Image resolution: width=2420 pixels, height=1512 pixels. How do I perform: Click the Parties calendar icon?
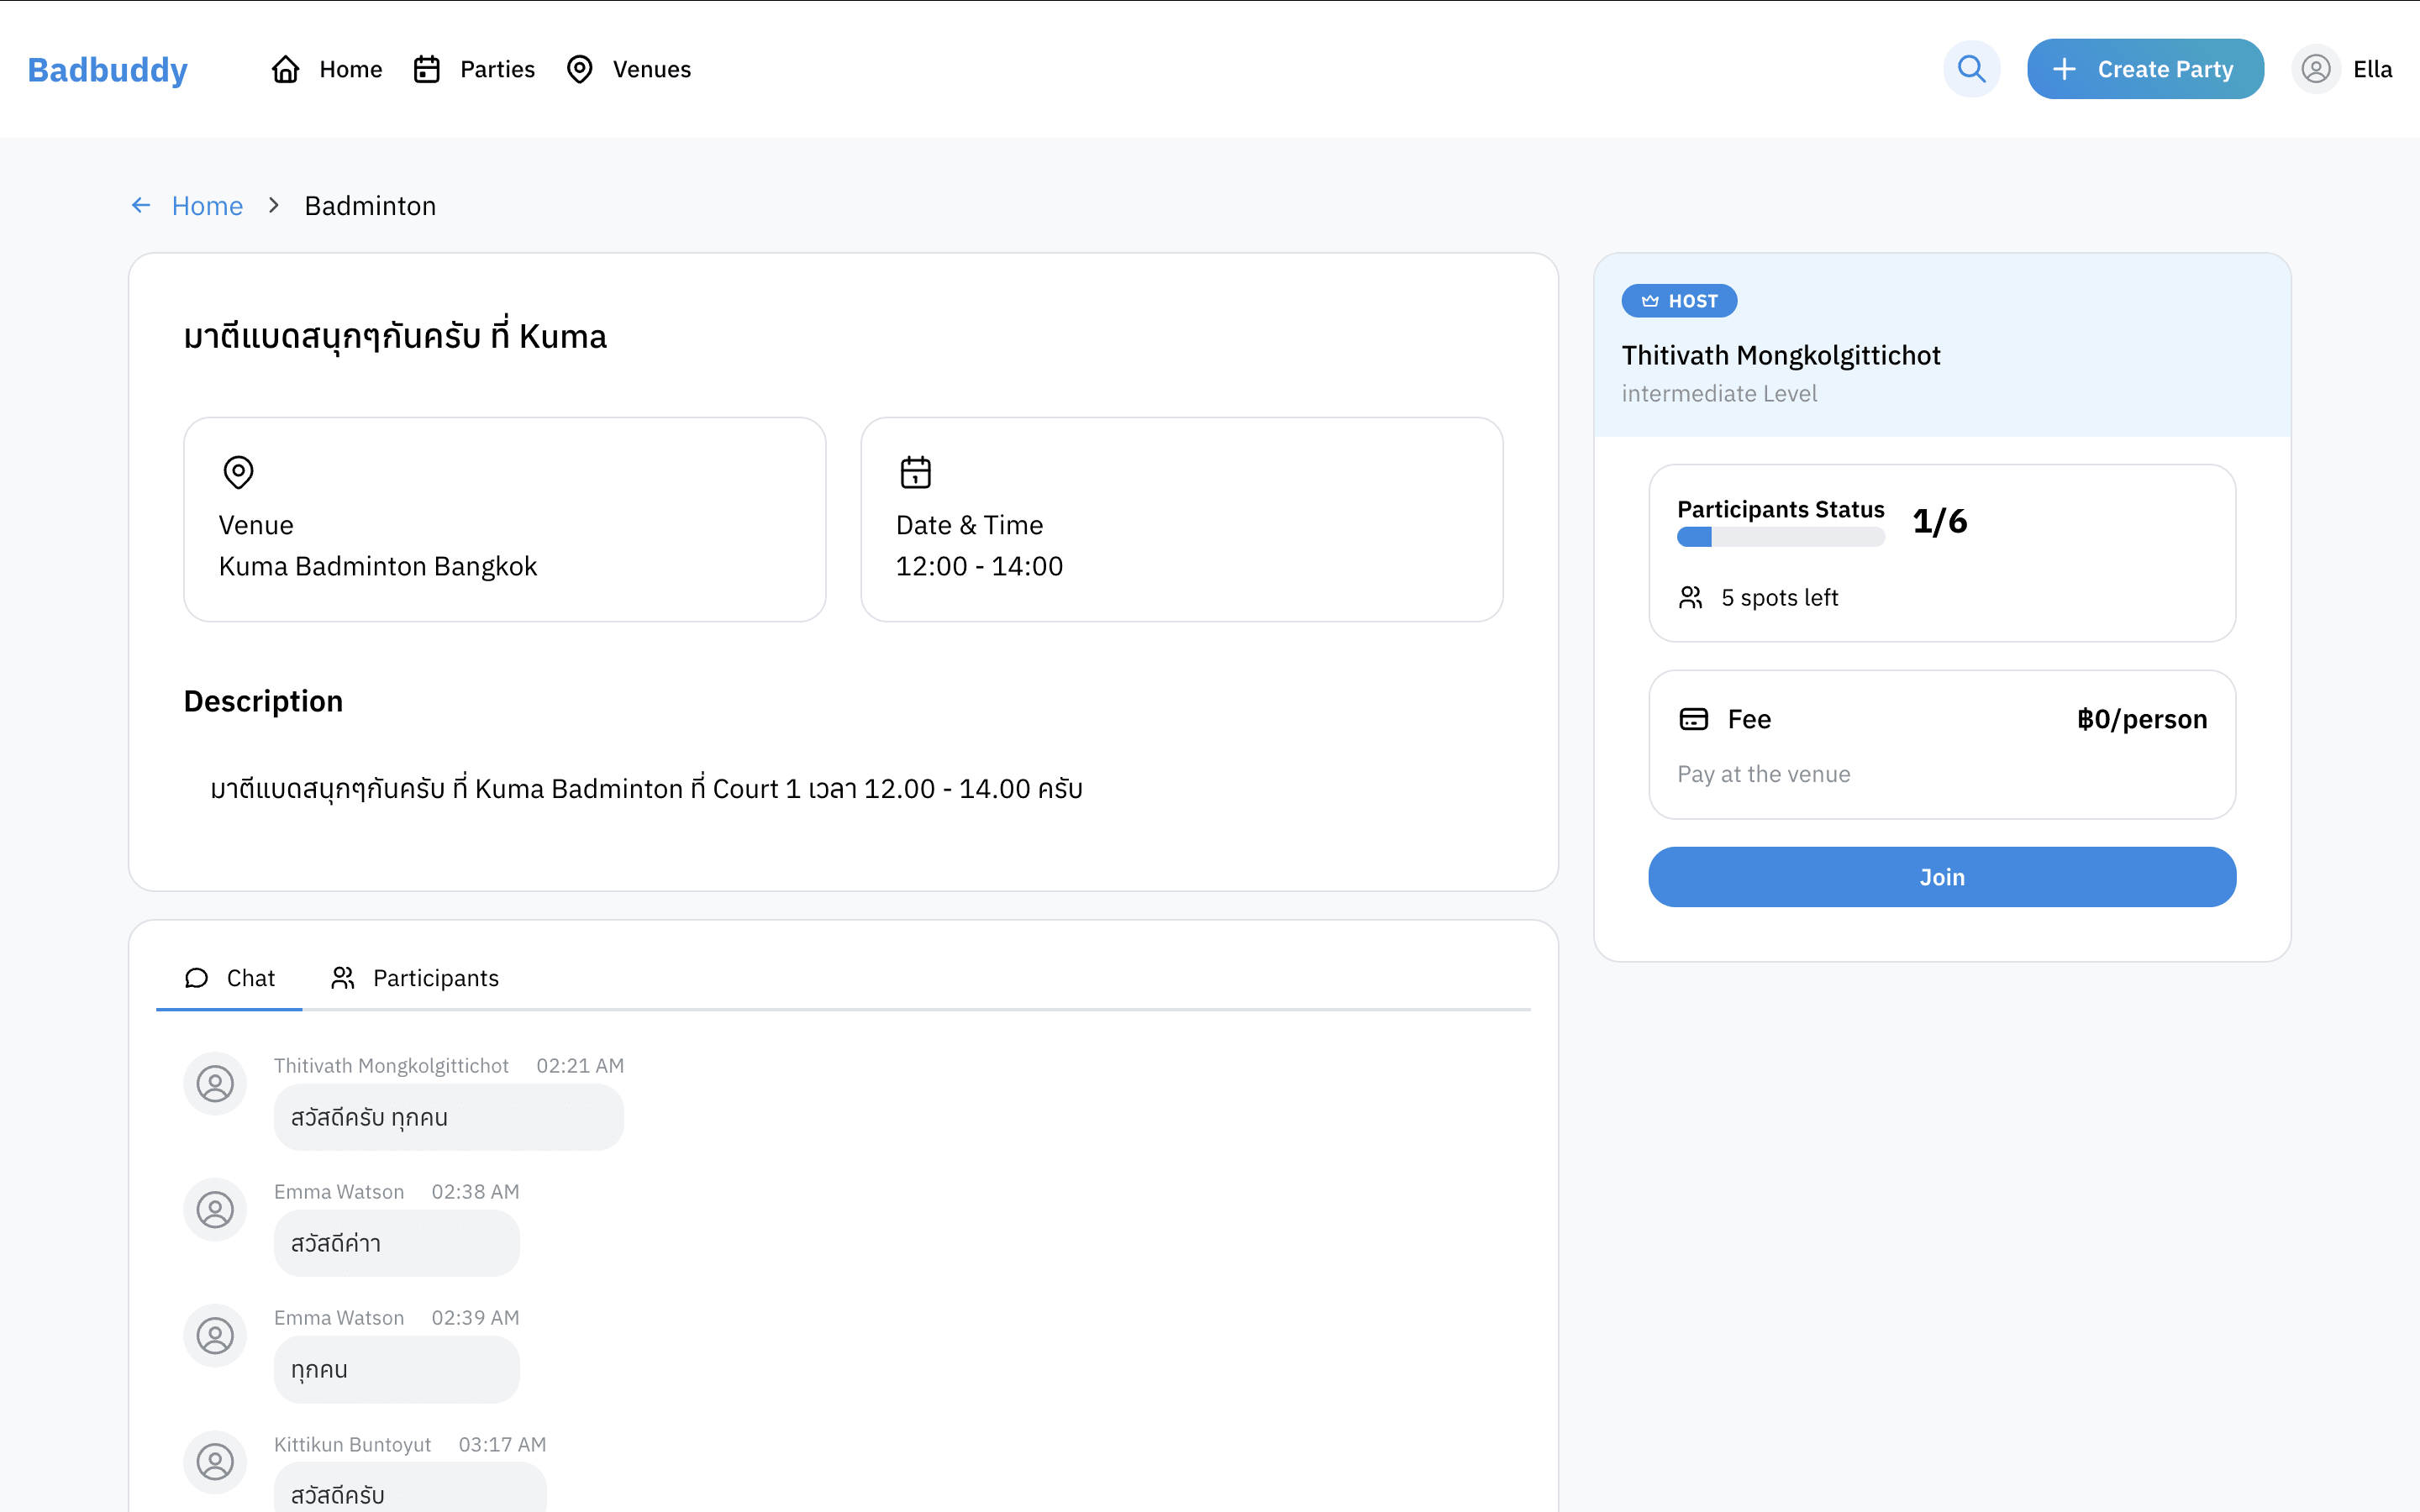pos(427,69)
